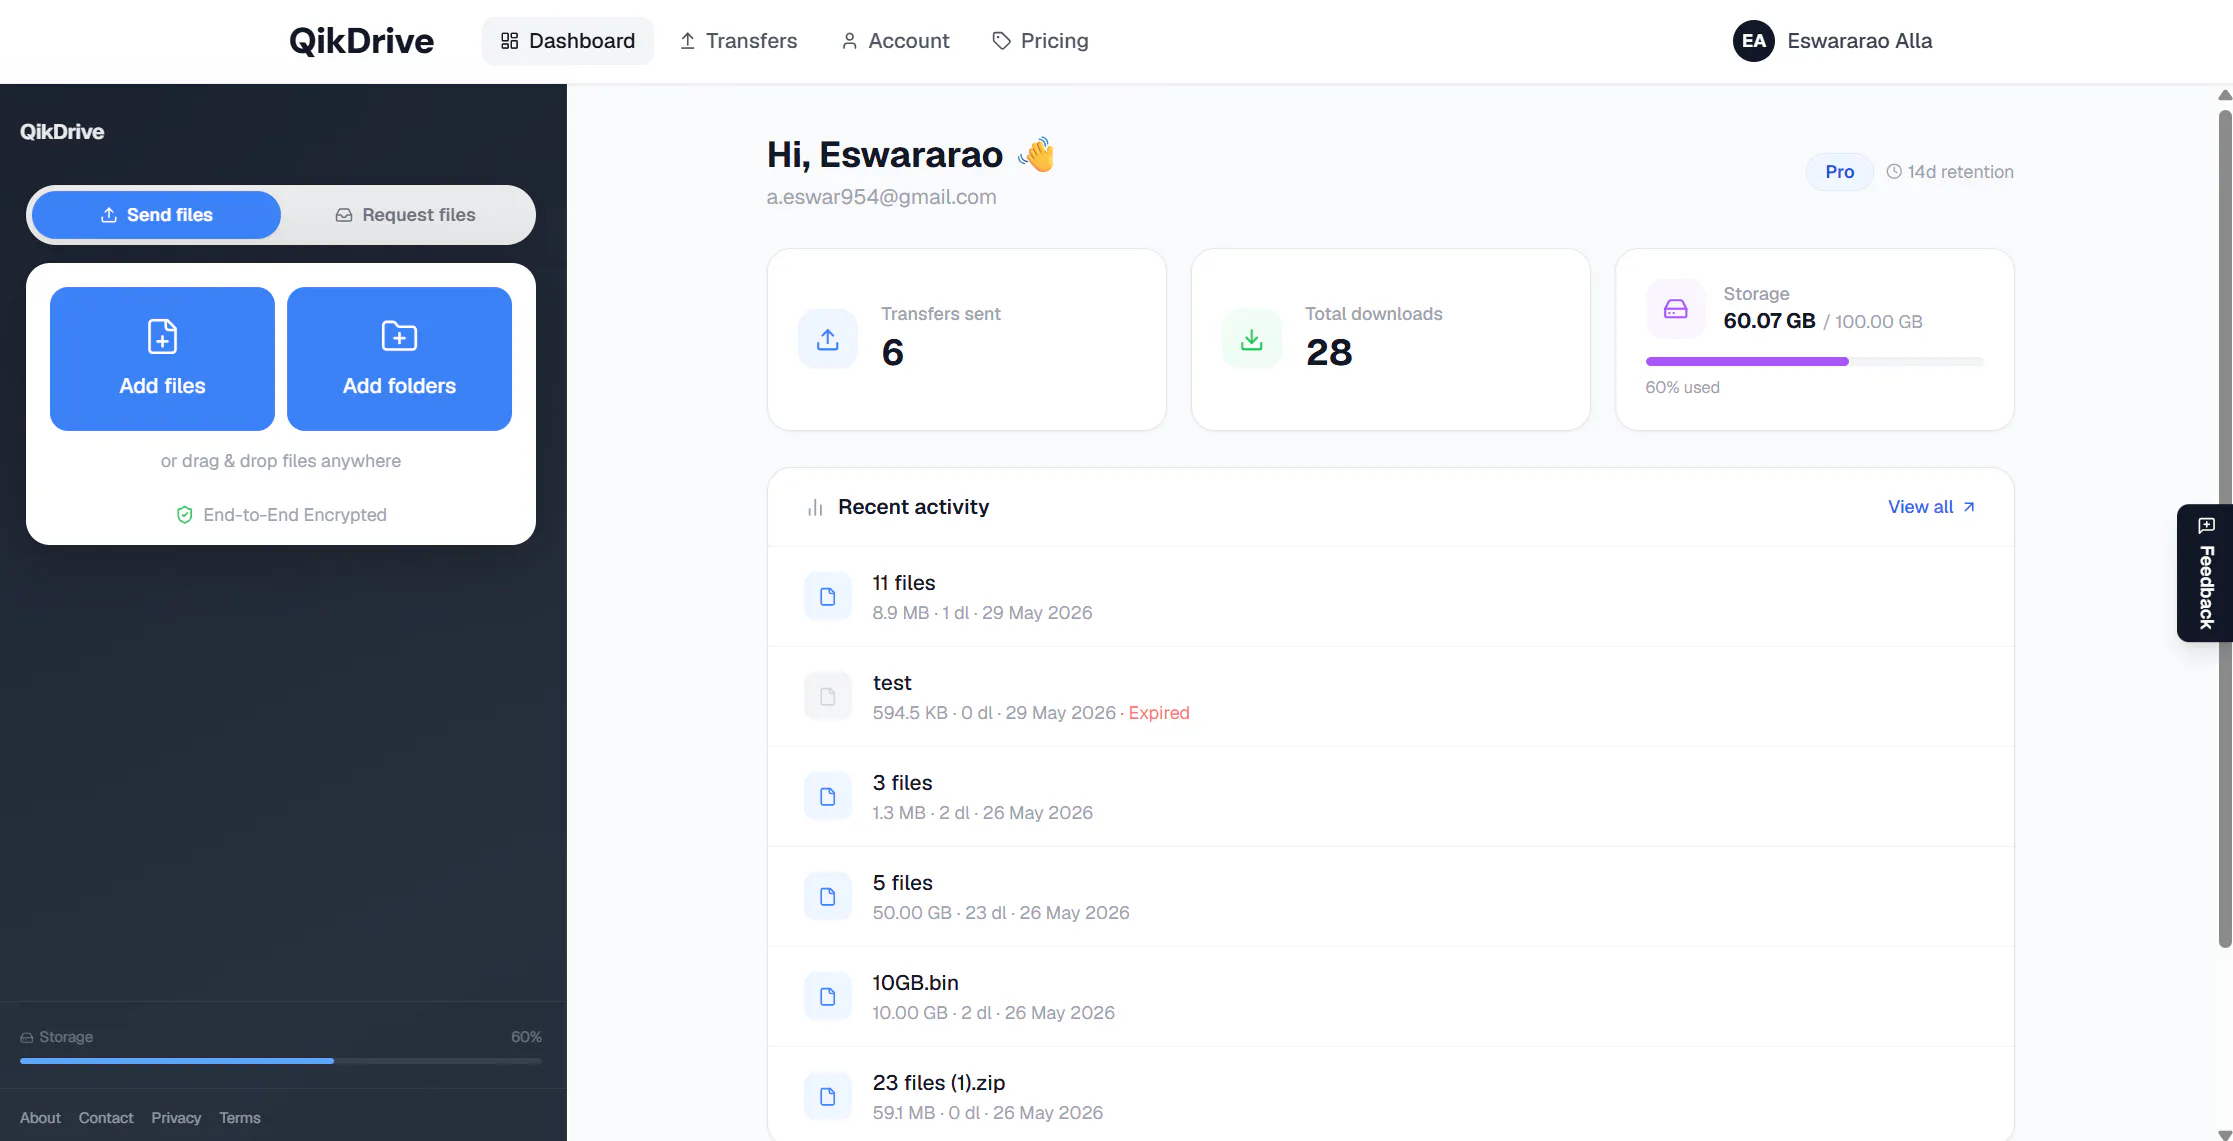This screenshot has height=1141, width=2233.
Task: Click the purple storage usage bar
Action: click(x=1814, y=361)
